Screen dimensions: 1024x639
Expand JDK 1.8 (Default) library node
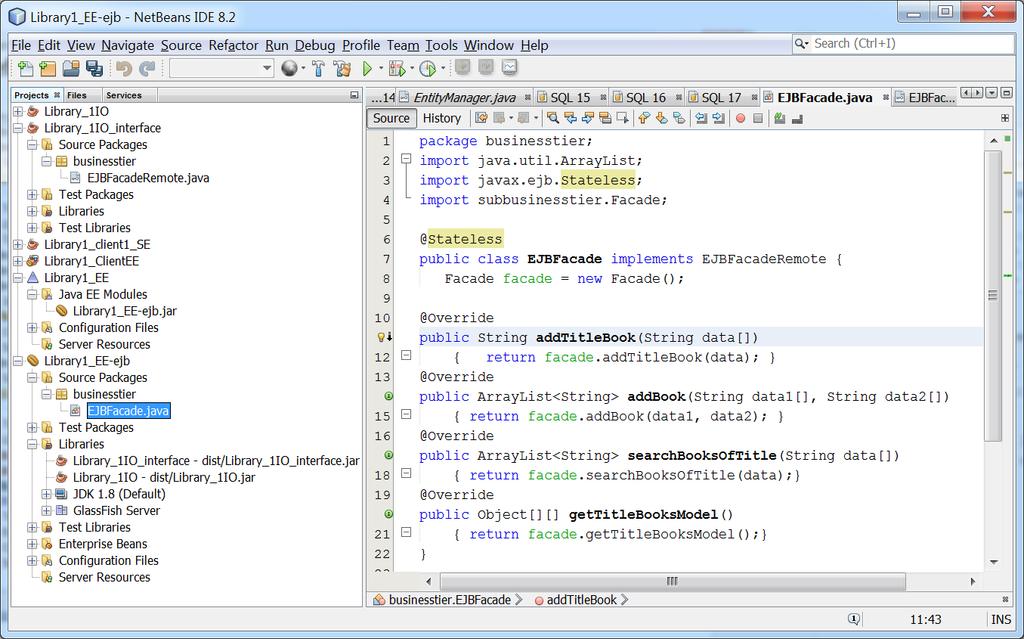click(46, 494)
